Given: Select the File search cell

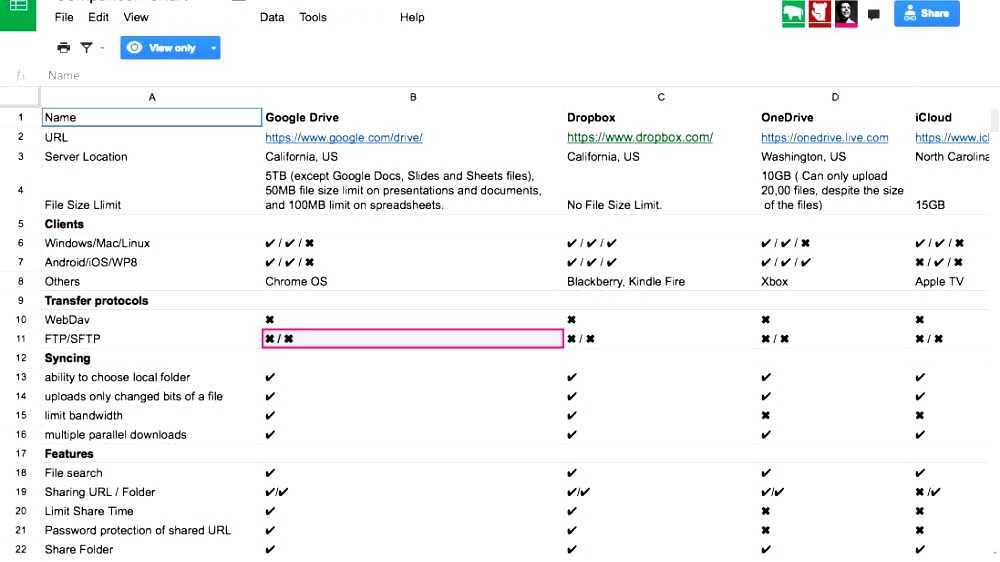Looking at the screenshot, I should click(152, 473).
